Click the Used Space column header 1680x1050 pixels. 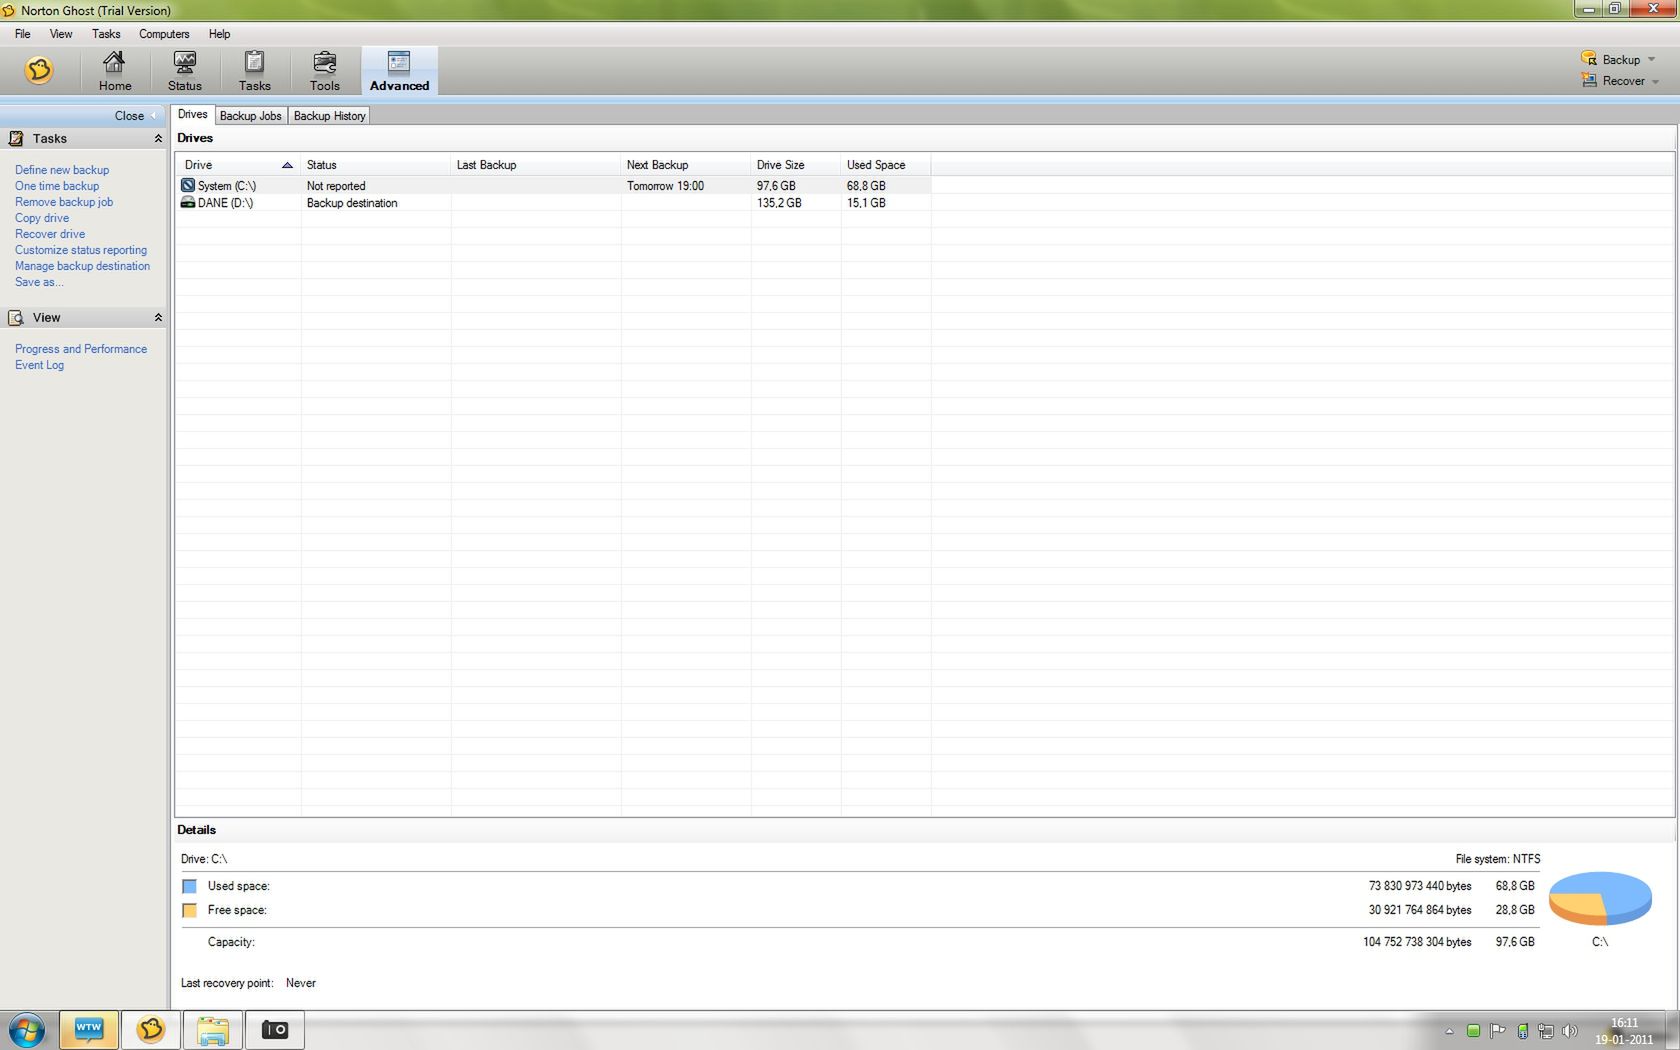coord(886,165)
